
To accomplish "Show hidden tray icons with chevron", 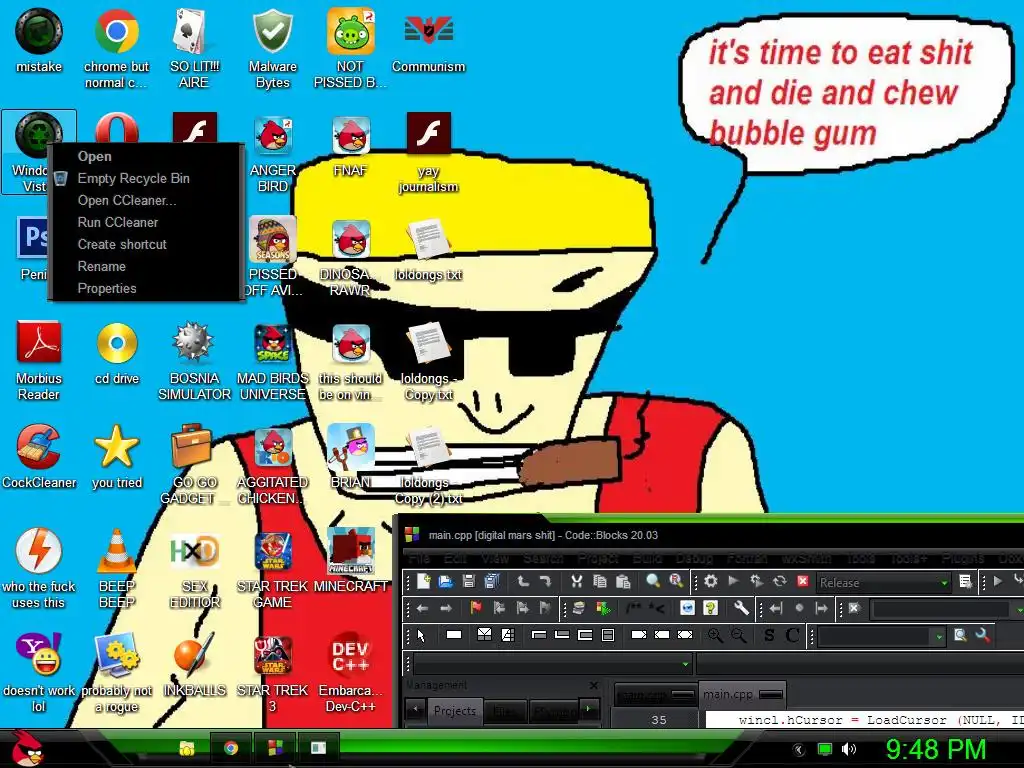I will [799, 750].
